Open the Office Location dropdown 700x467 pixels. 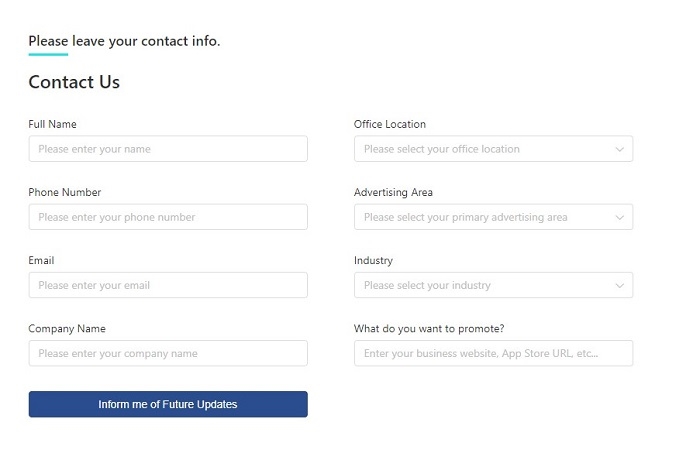[493, 149]
